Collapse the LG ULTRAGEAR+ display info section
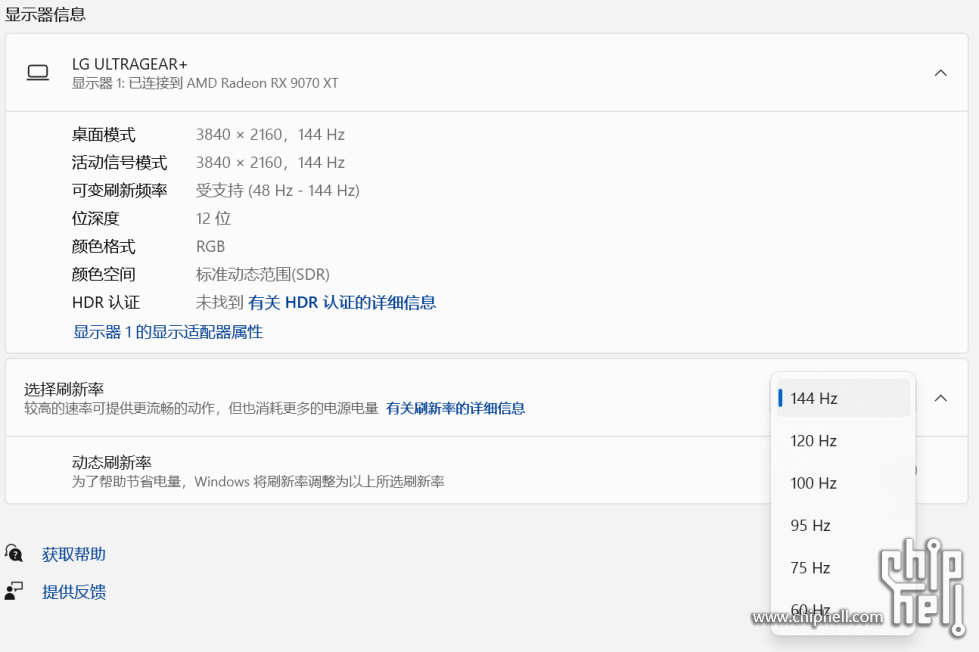The width and height of the screenshot is (979, 652). [940, 73]
